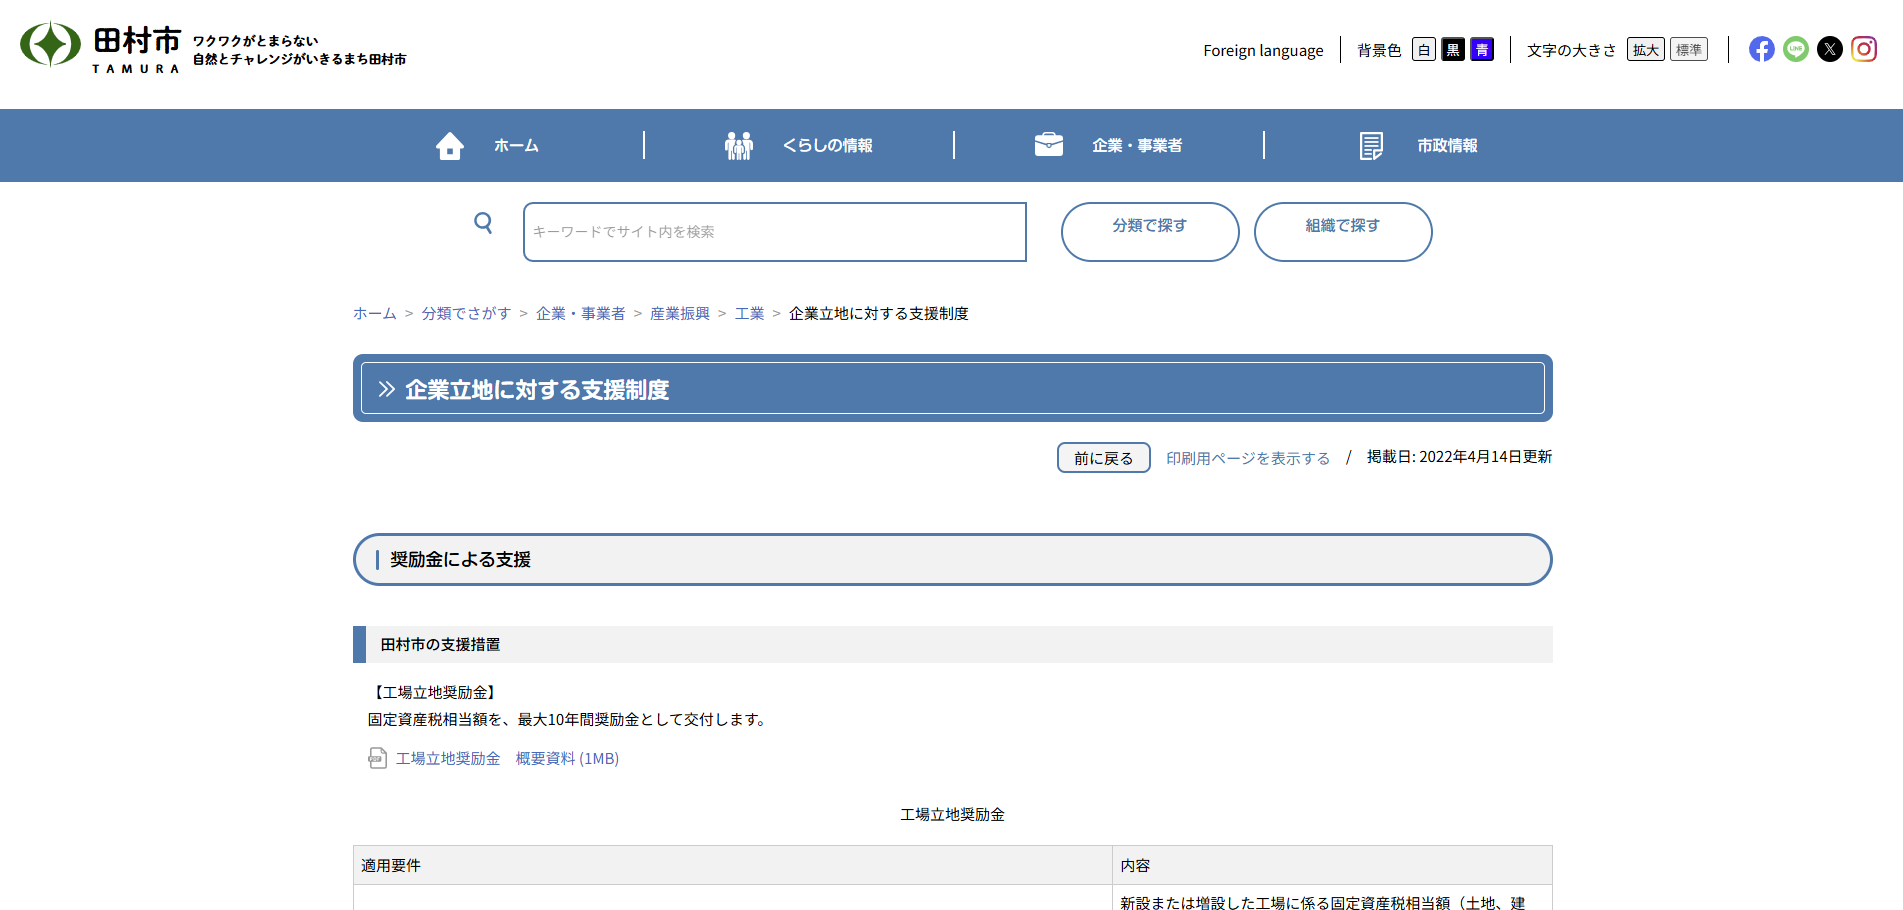Enlarge text size with 拡大 button
The width and height of the screenshot is (1903, 910).
[1646, 50]
